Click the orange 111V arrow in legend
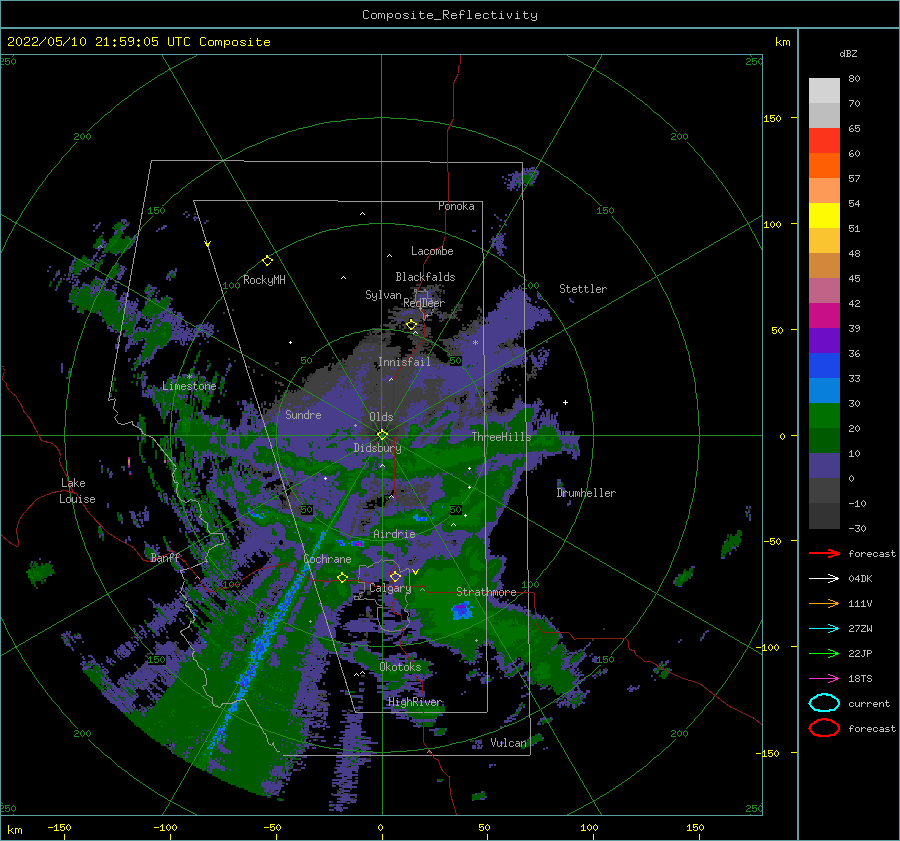Image resolution: width=900 pixels, height=841 pixels. pos(824,603)
